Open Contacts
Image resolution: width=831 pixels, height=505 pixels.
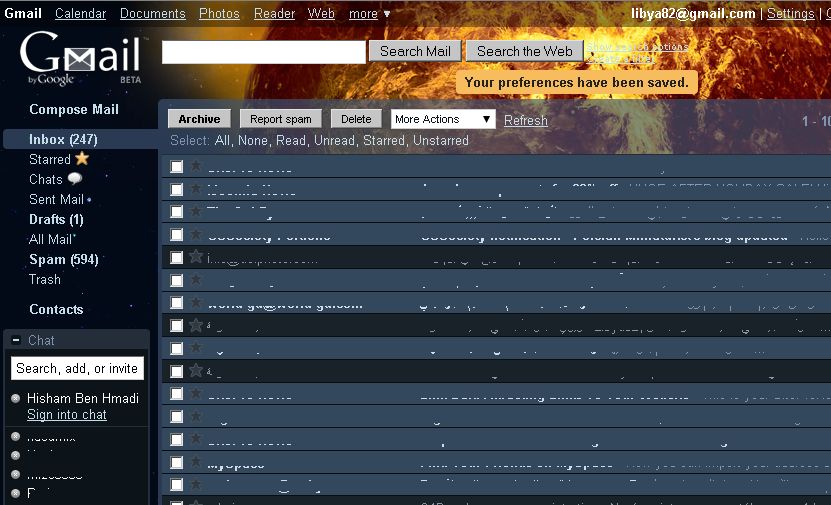coord(56,309)
